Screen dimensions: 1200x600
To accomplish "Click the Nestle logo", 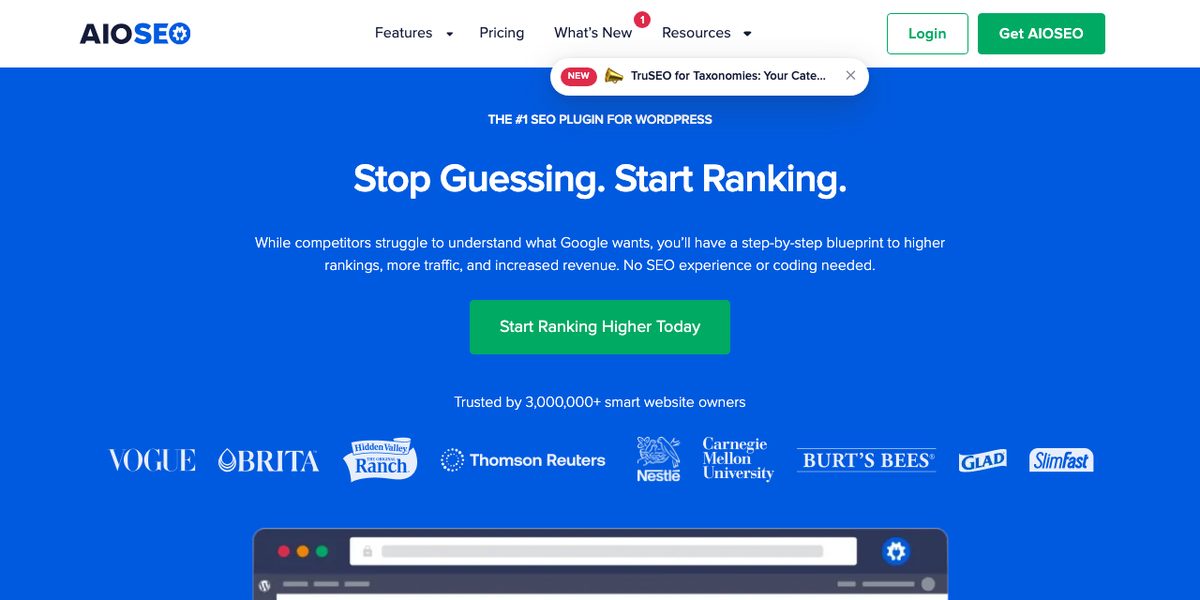I will [658, 459].
